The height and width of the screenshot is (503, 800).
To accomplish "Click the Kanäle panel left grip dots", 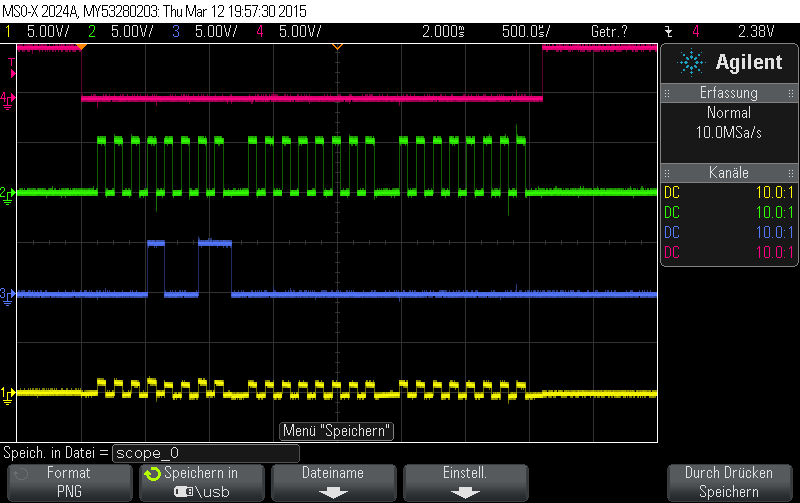I will point(667,173).
